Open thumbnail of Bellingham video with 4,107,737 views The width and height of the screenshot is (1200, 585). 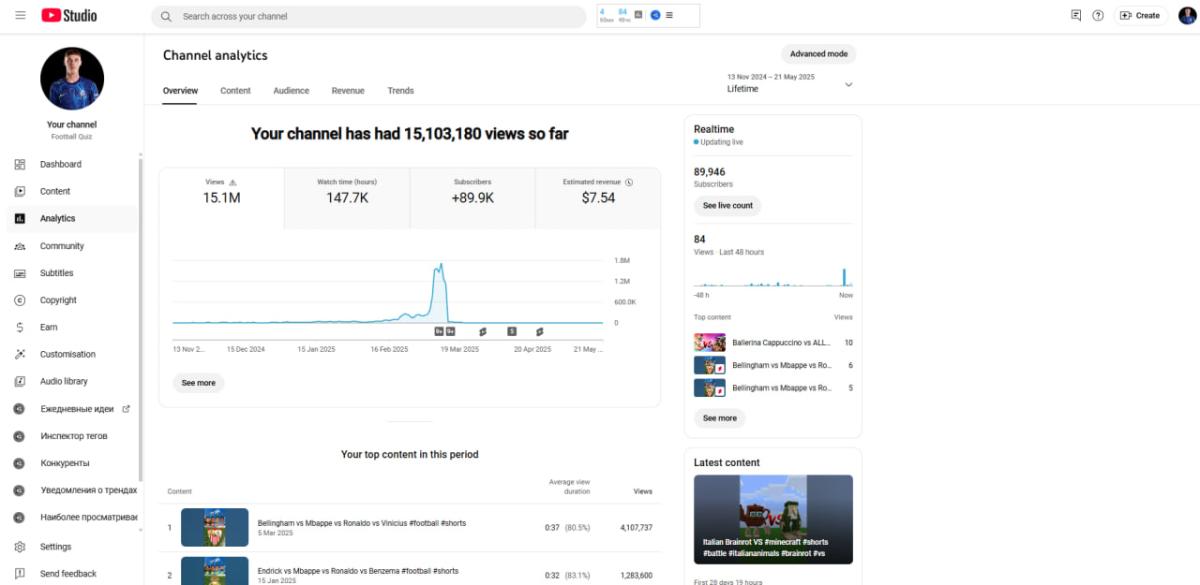coord(215,527)
